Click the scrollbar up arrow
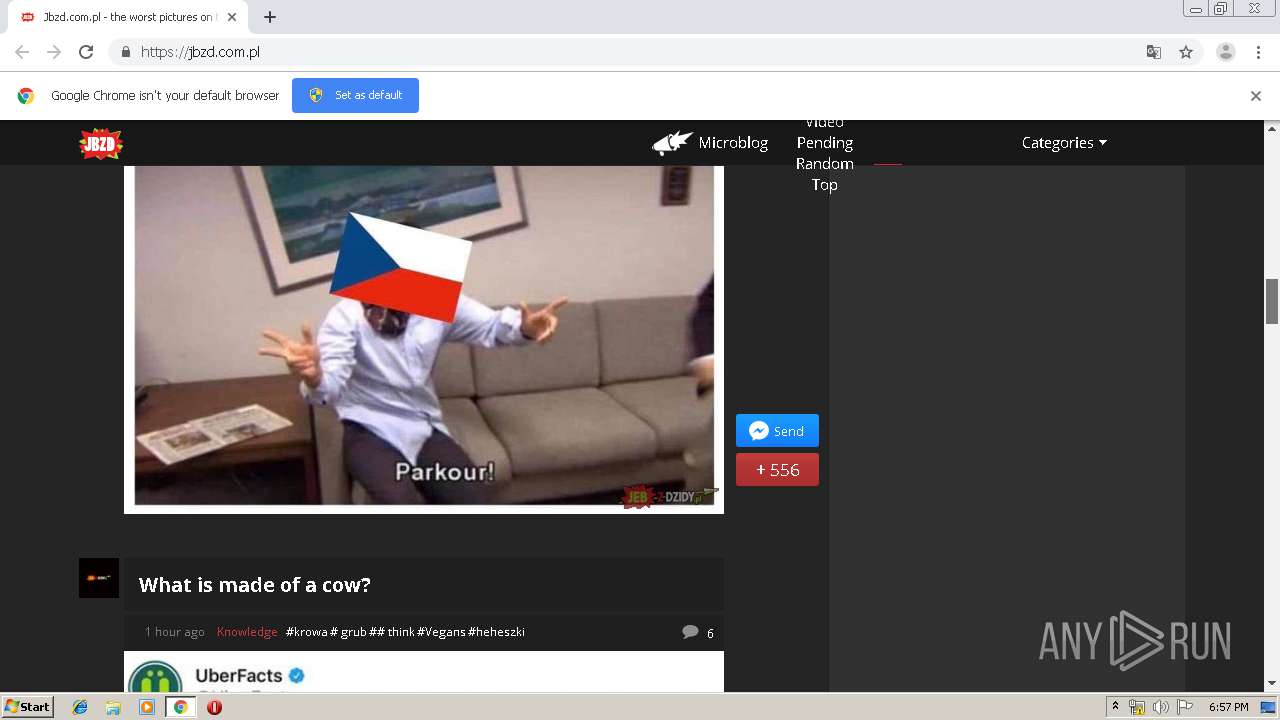The height and width of the screenshot is (720, 1280). [1272, 128]
